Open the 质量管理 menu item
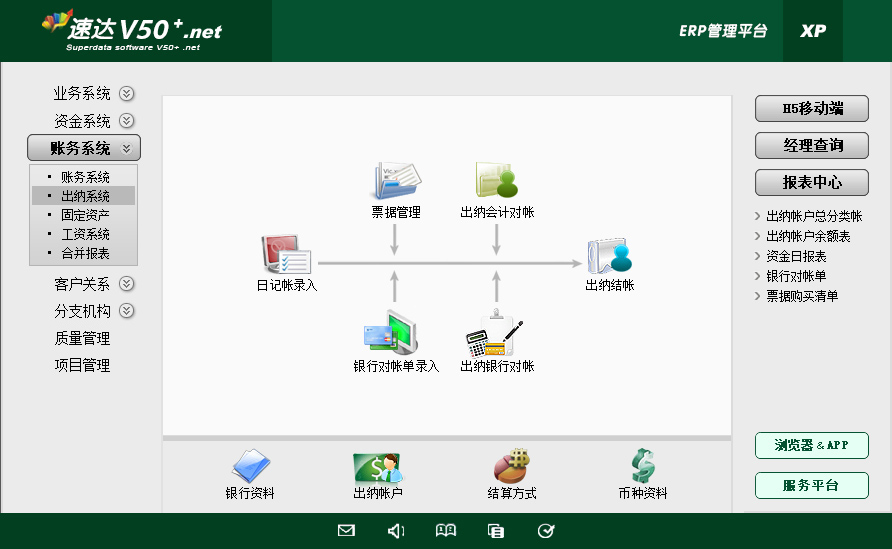This screenshot has width=892, height=549. point(82,339)
